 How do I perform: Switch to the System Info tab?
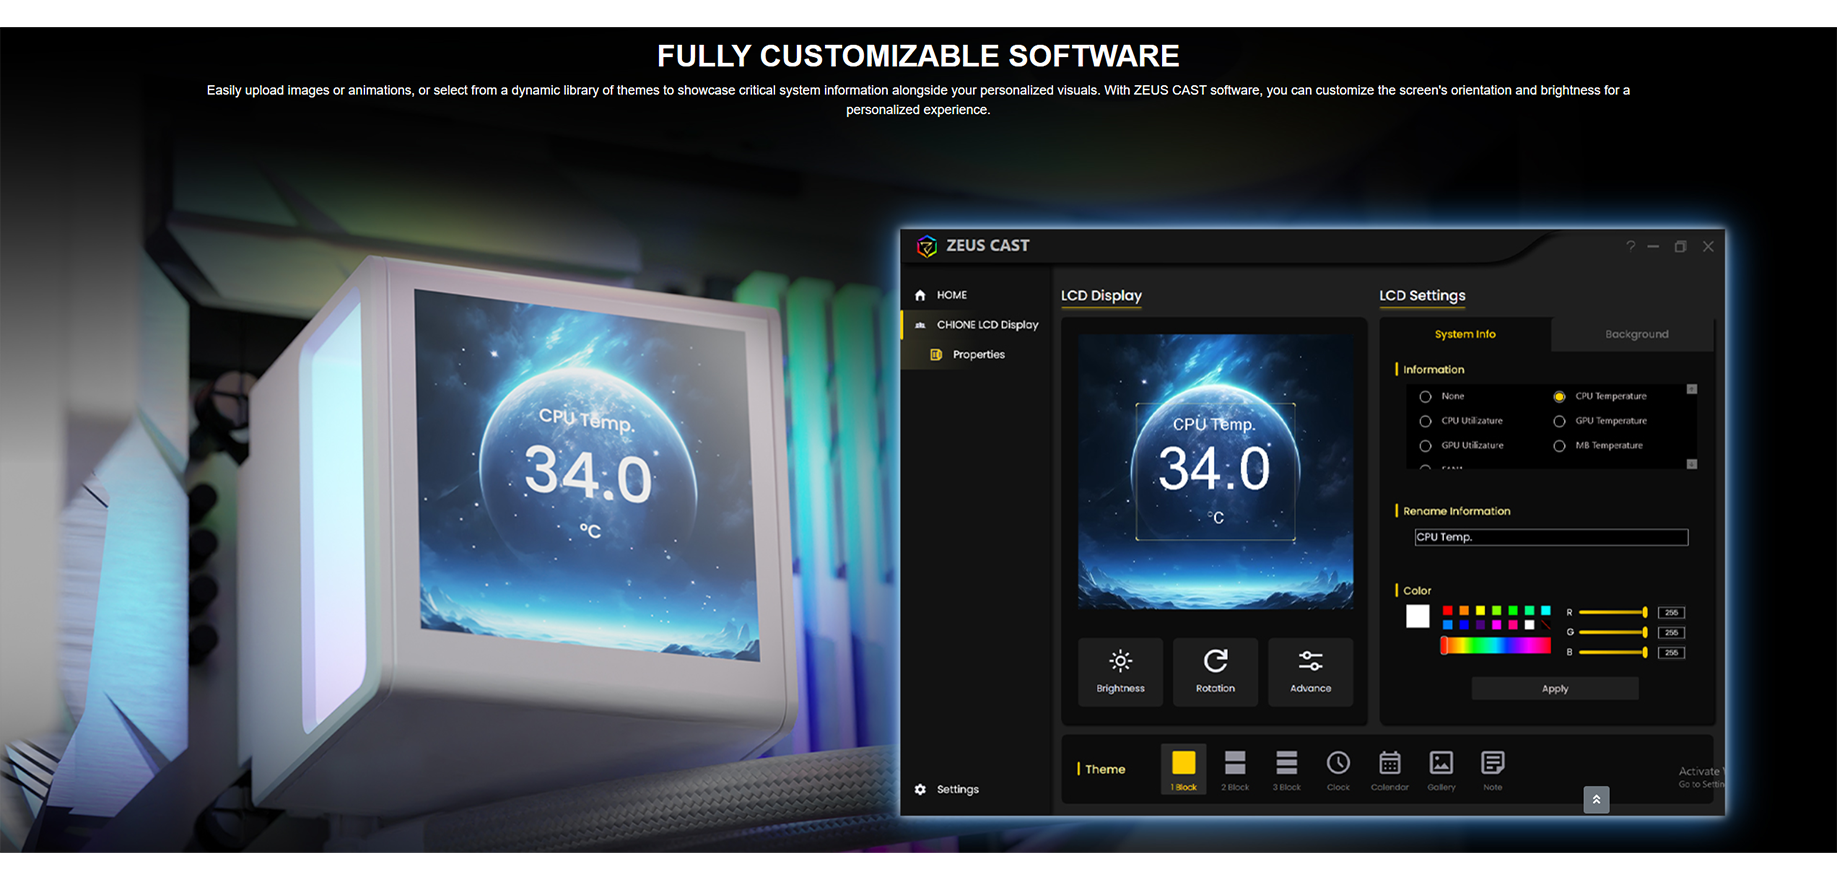1465,334
